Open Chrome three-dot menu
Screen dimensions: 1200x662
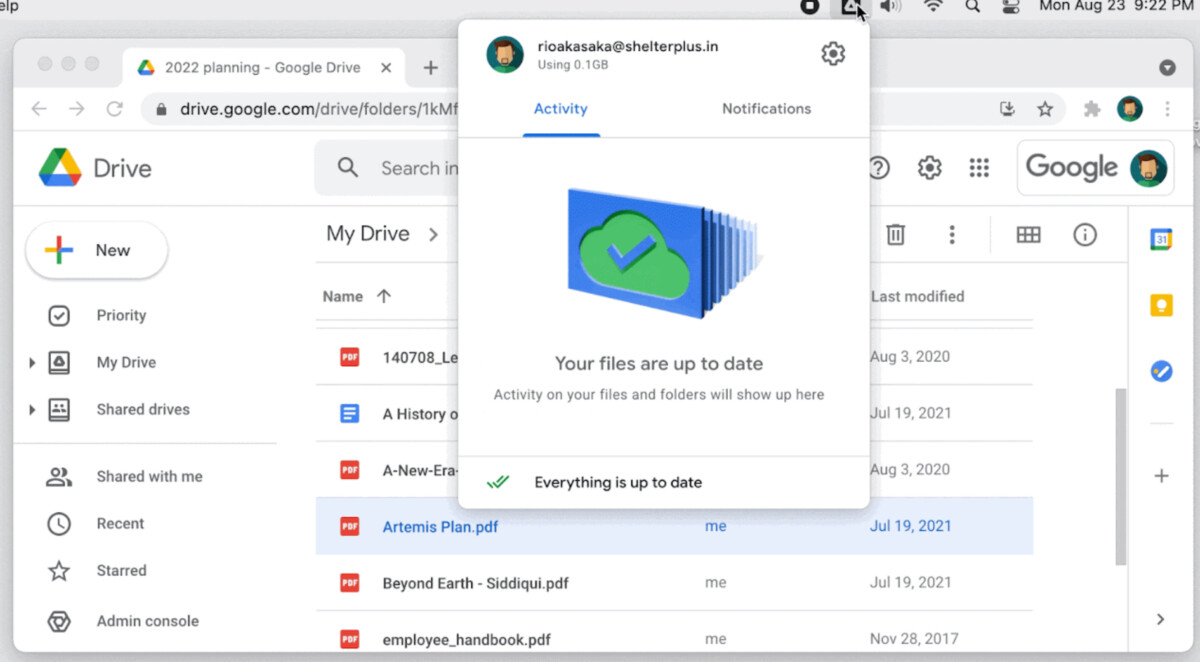pos(1167,109)
